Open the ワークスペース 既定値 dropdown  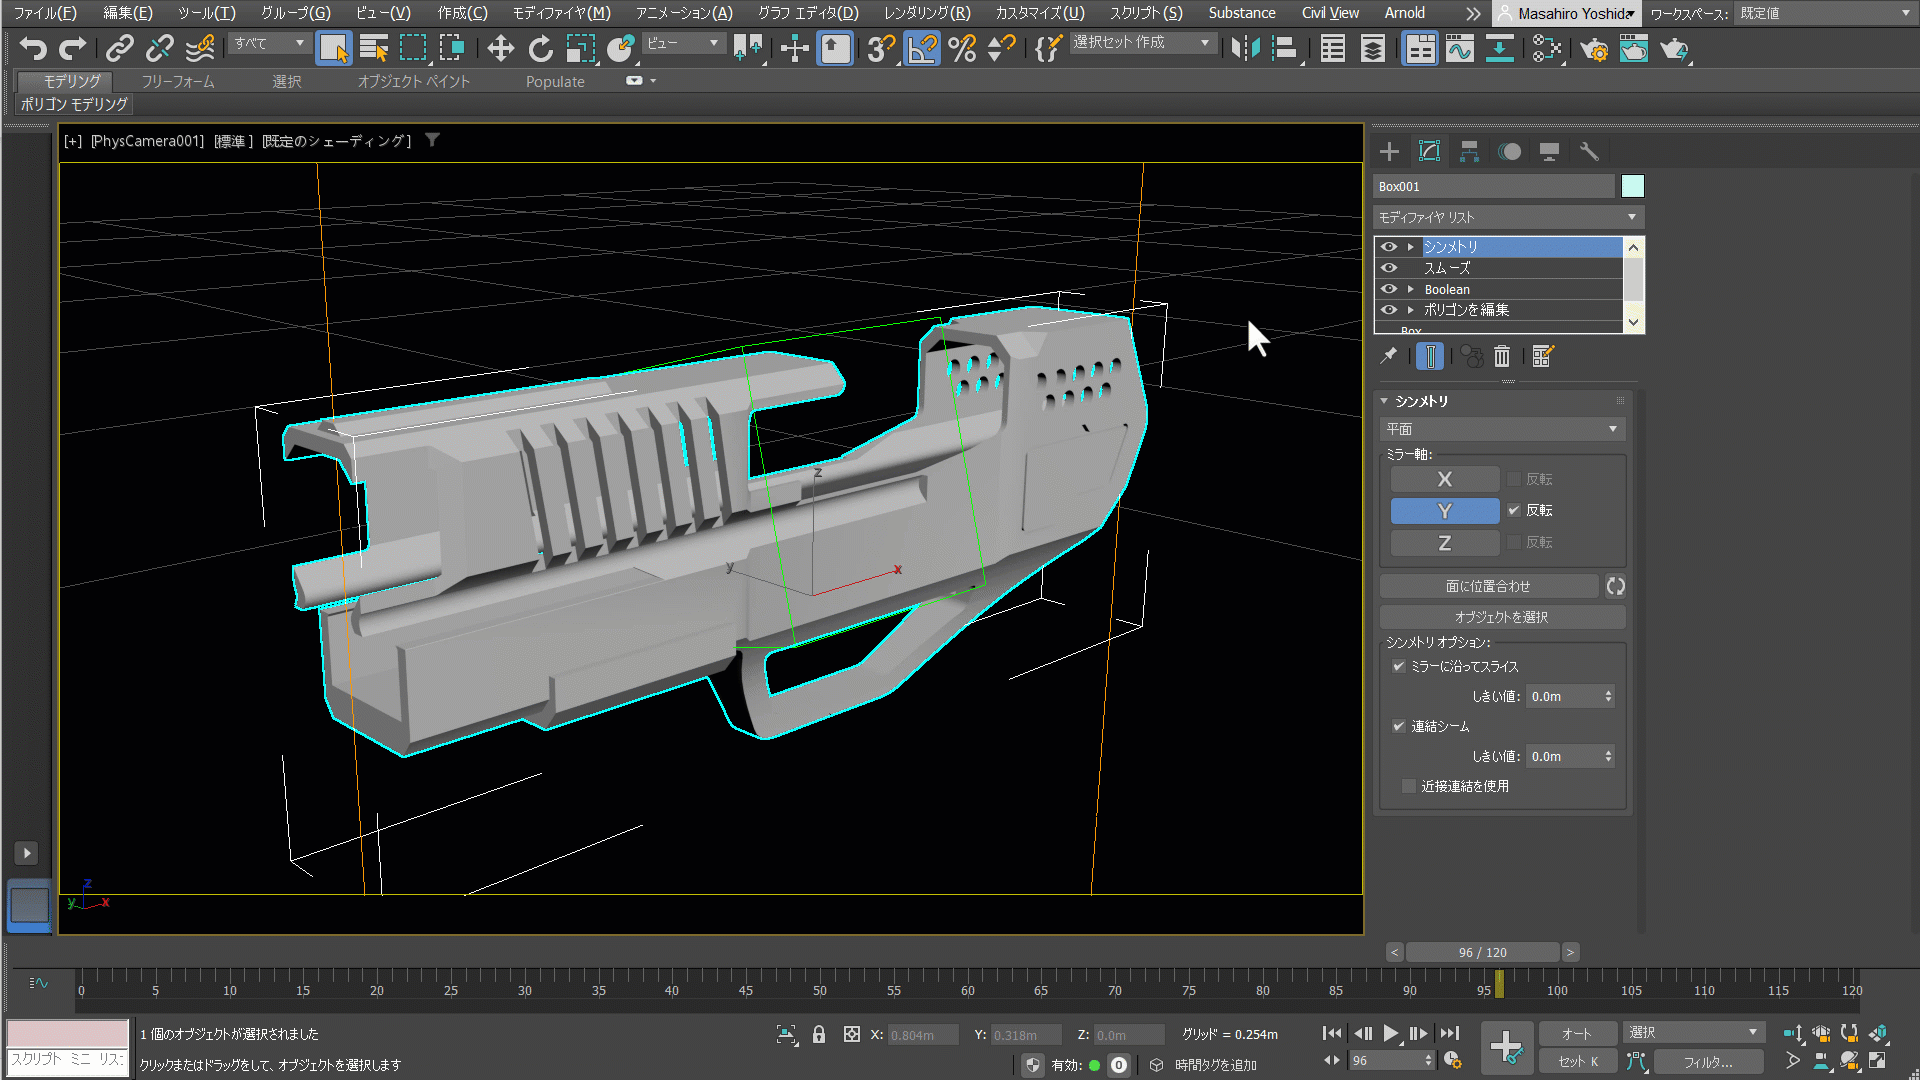[x=1825, y=13]
